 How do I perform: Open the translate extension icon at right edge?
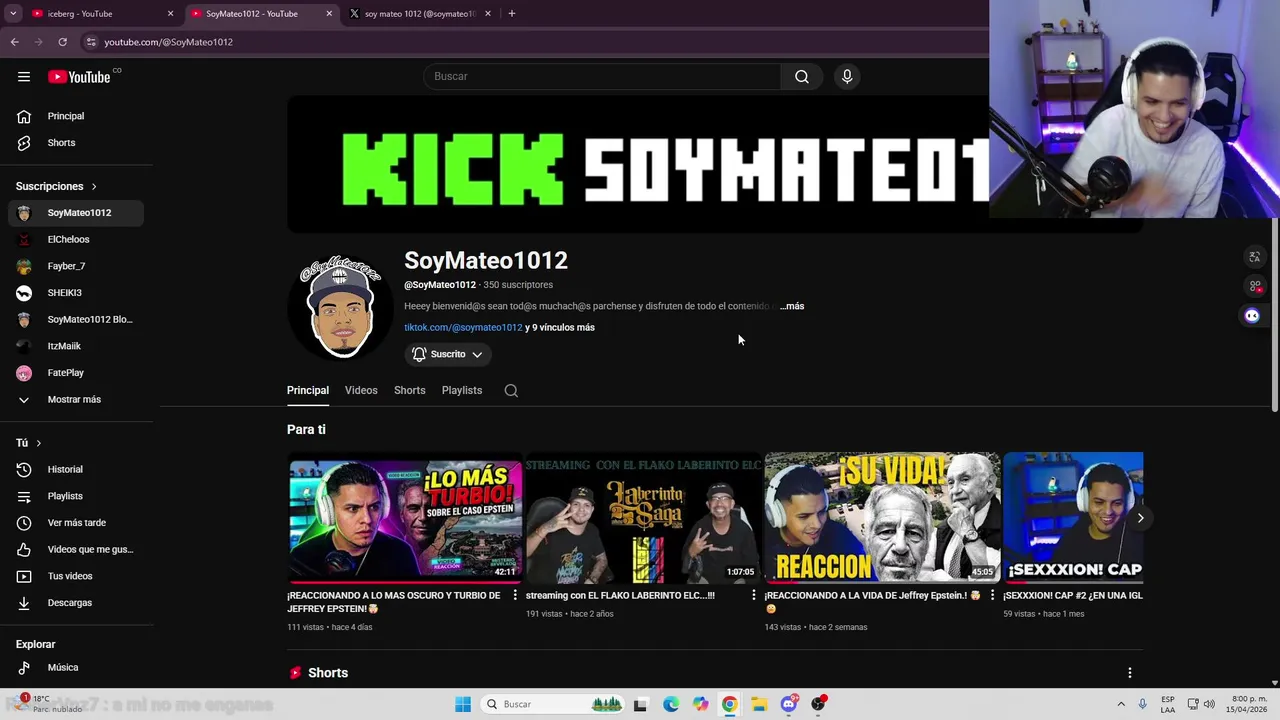point(1255,257)
